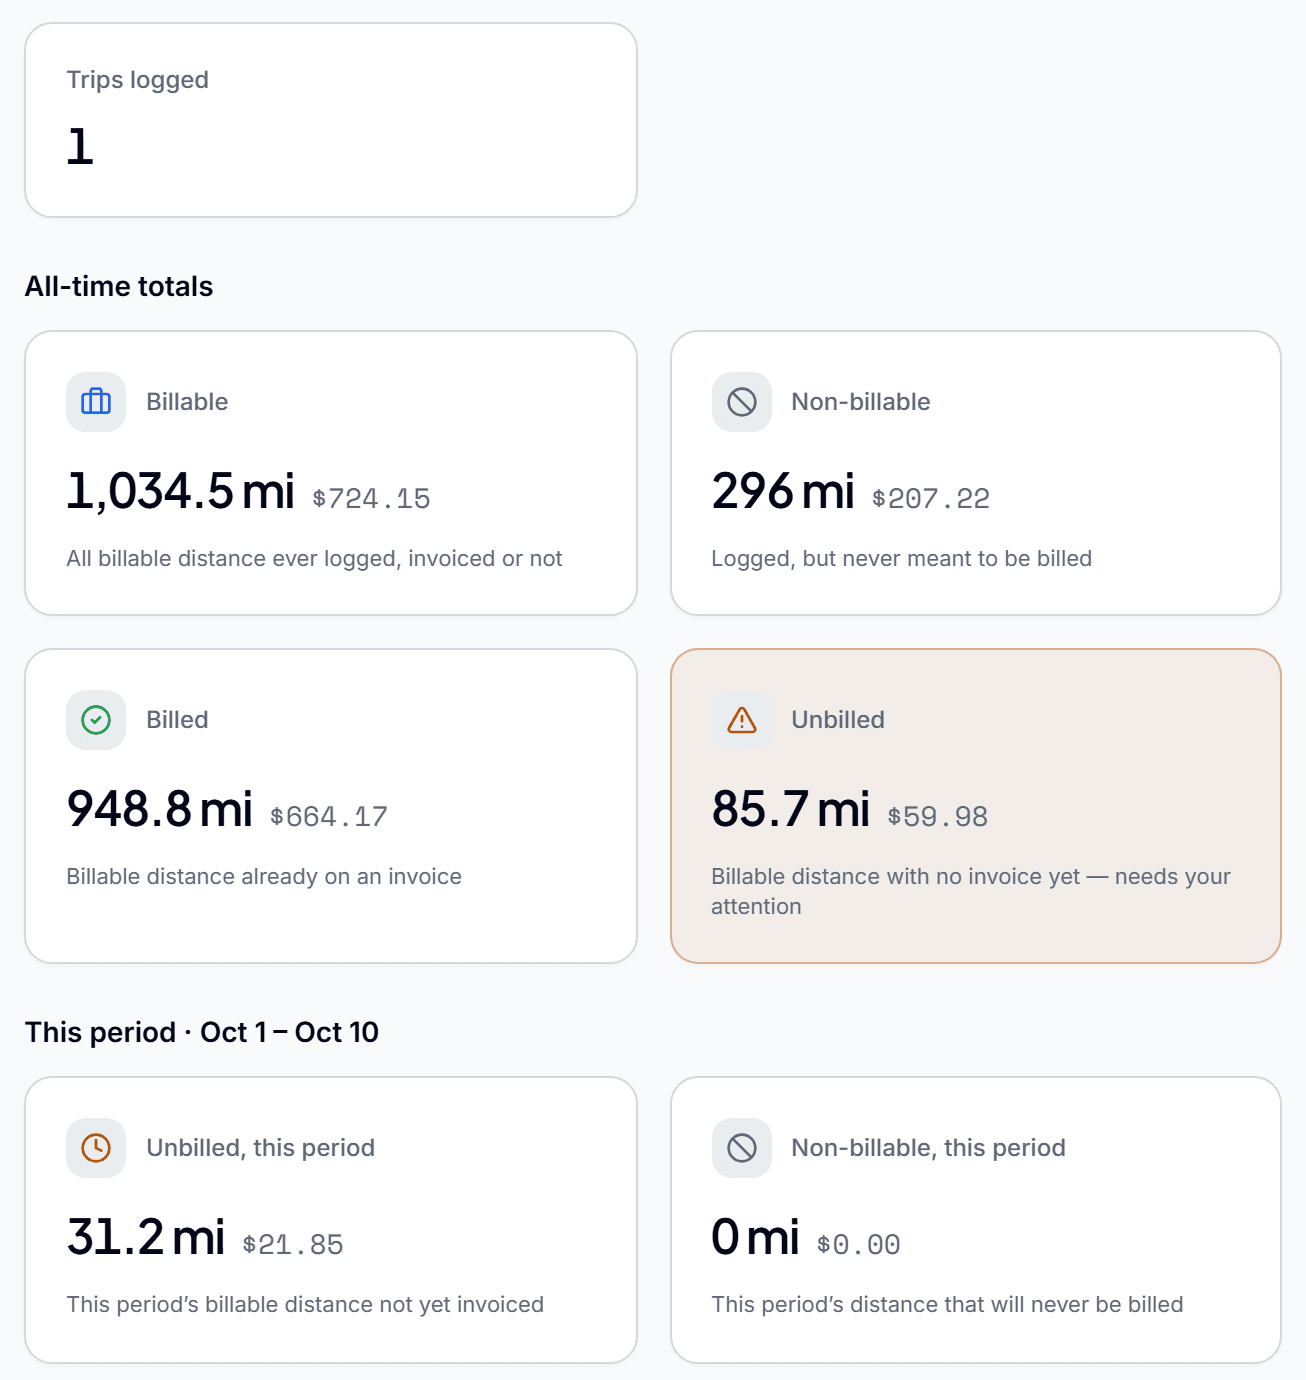Click the 1,034.5 mi billable distance
Image resolution: width=1306 pixels, height=1380 pixels.
point(181,491)
